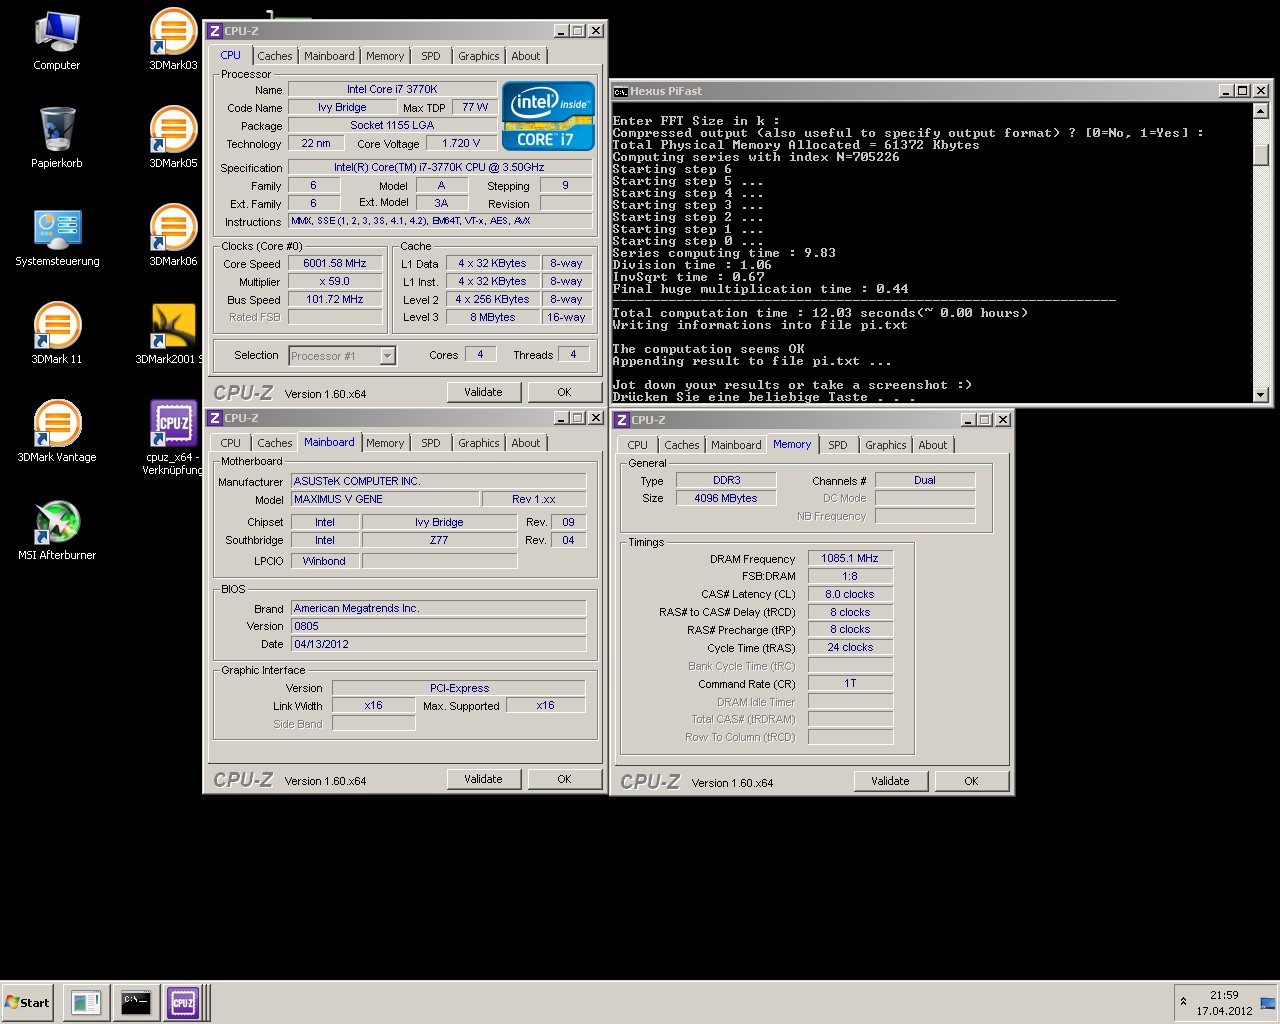Screen dimensions: 1280x1024
Task: Open SPD tab in top CPU-Z window
Action: click(431, 56)
